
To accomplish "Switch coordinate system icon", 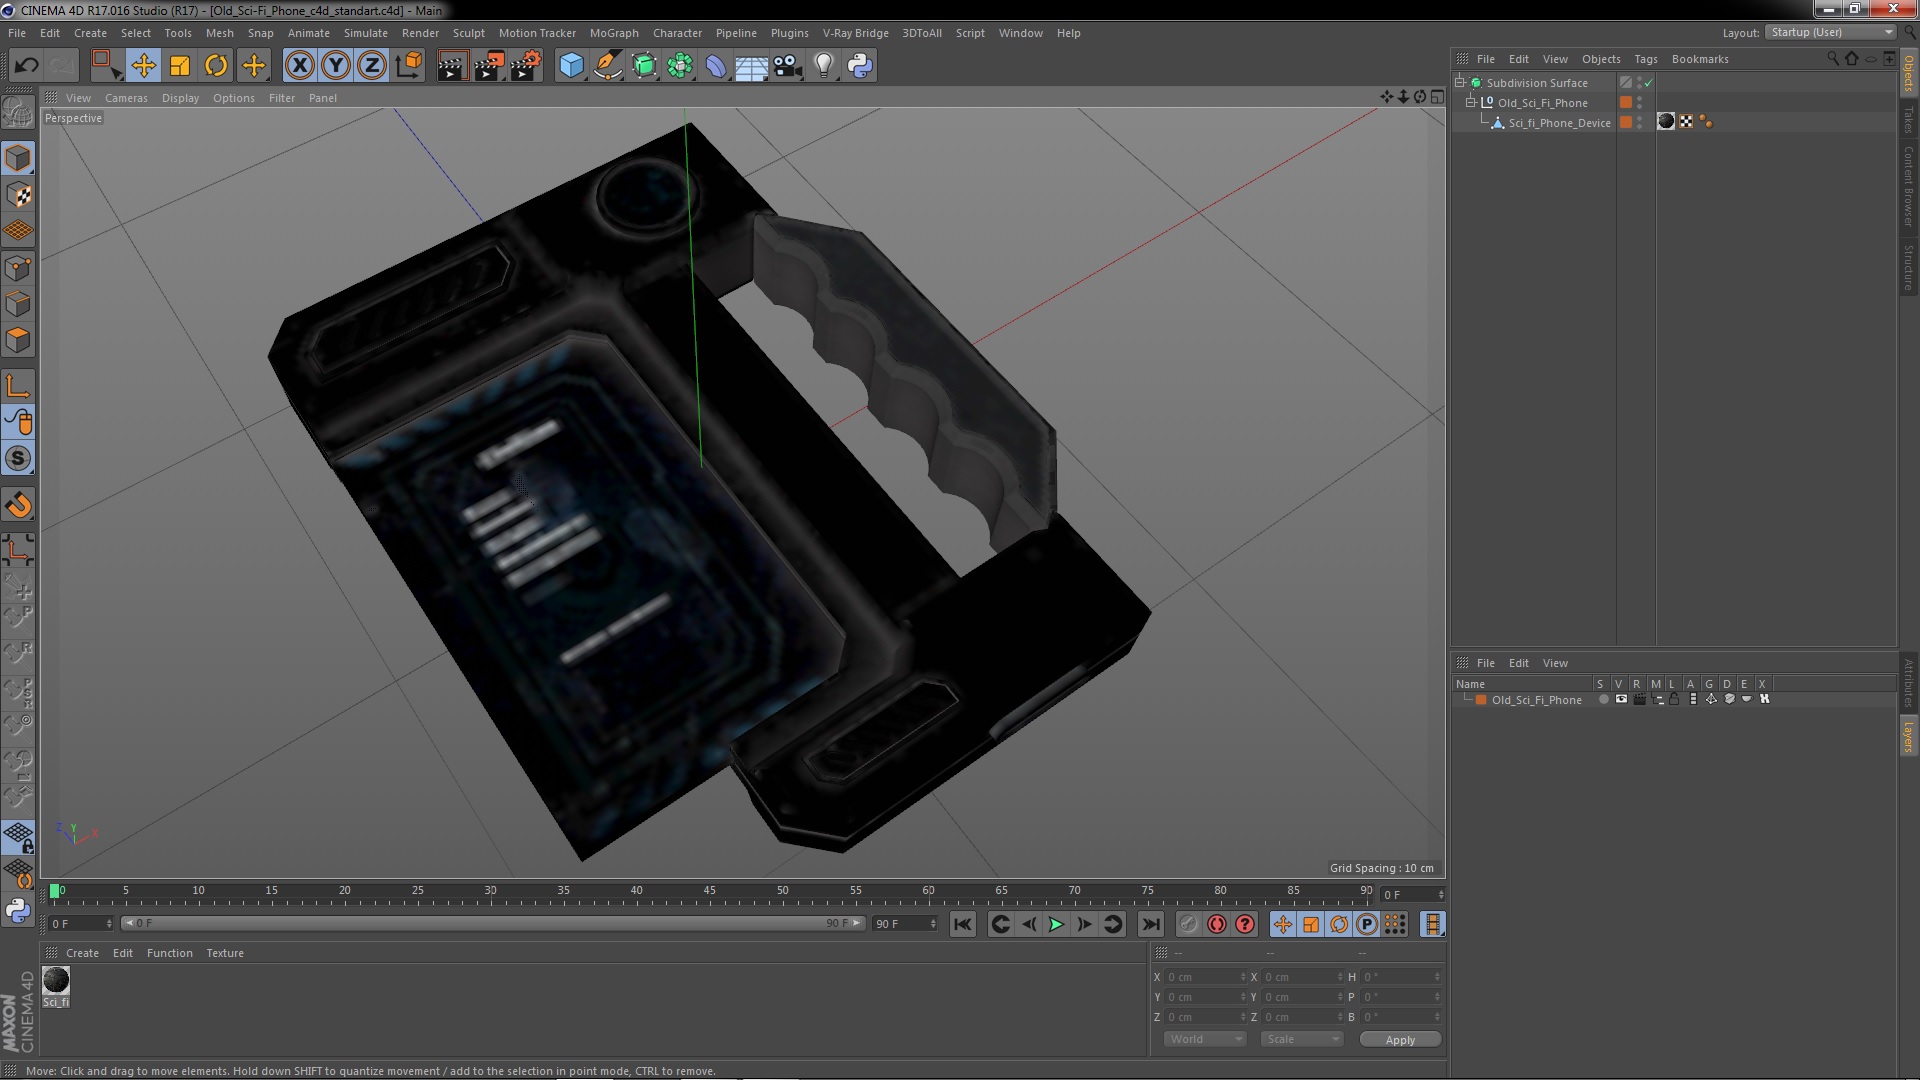I will pyautogui.click(x=409, y=66).
